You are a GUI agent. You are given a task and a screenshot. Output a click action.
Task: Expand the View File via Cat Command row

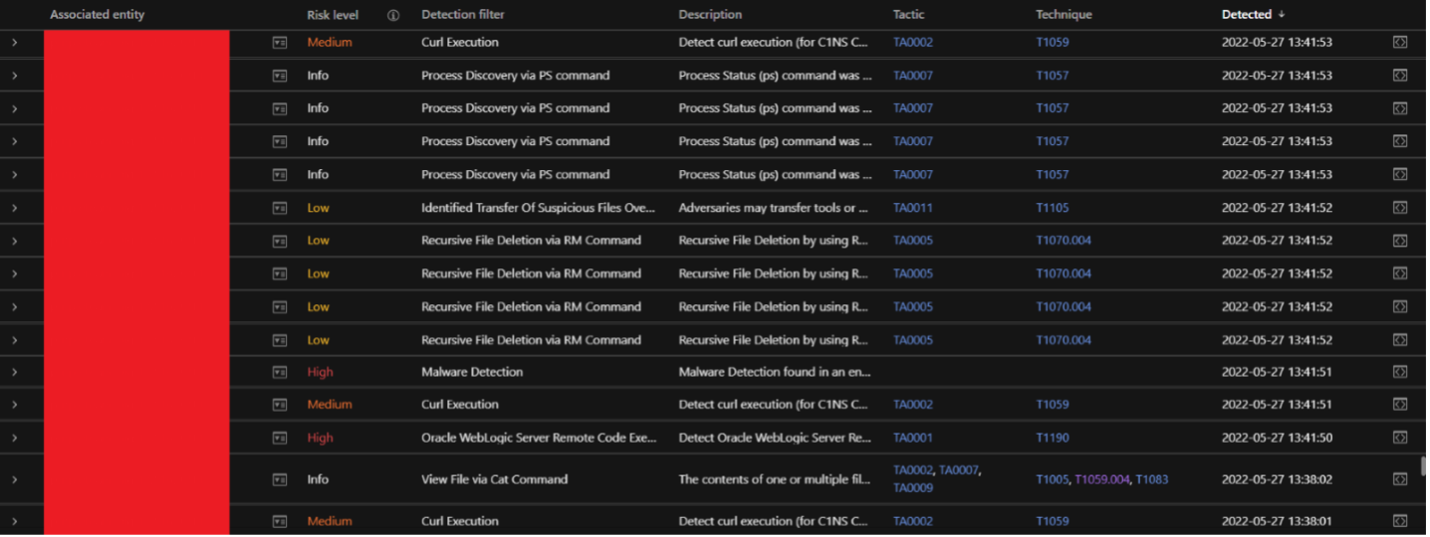[14, 480]
